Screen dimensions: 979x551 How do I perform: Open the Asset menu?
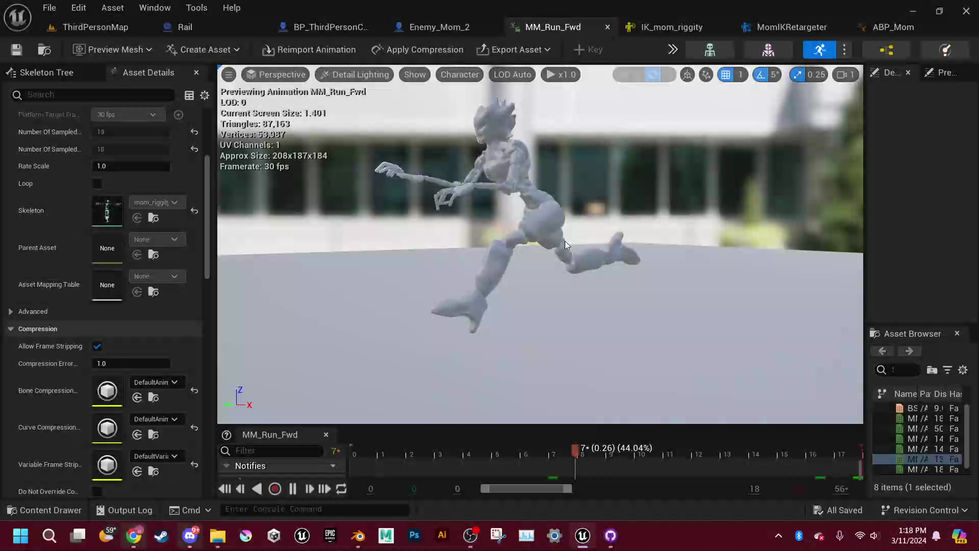(112, 7)
